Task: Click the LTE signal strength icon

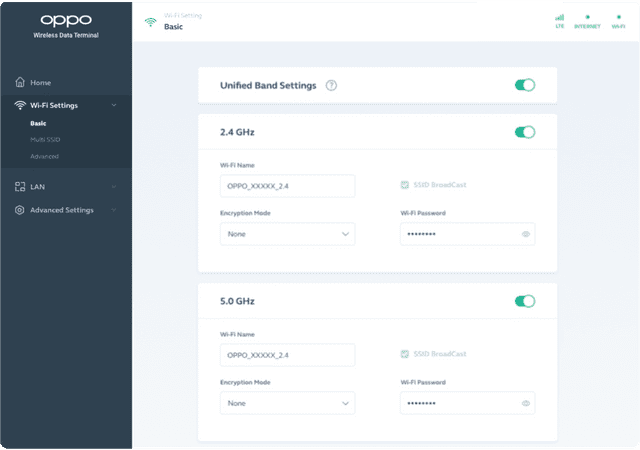Action: 560,17
